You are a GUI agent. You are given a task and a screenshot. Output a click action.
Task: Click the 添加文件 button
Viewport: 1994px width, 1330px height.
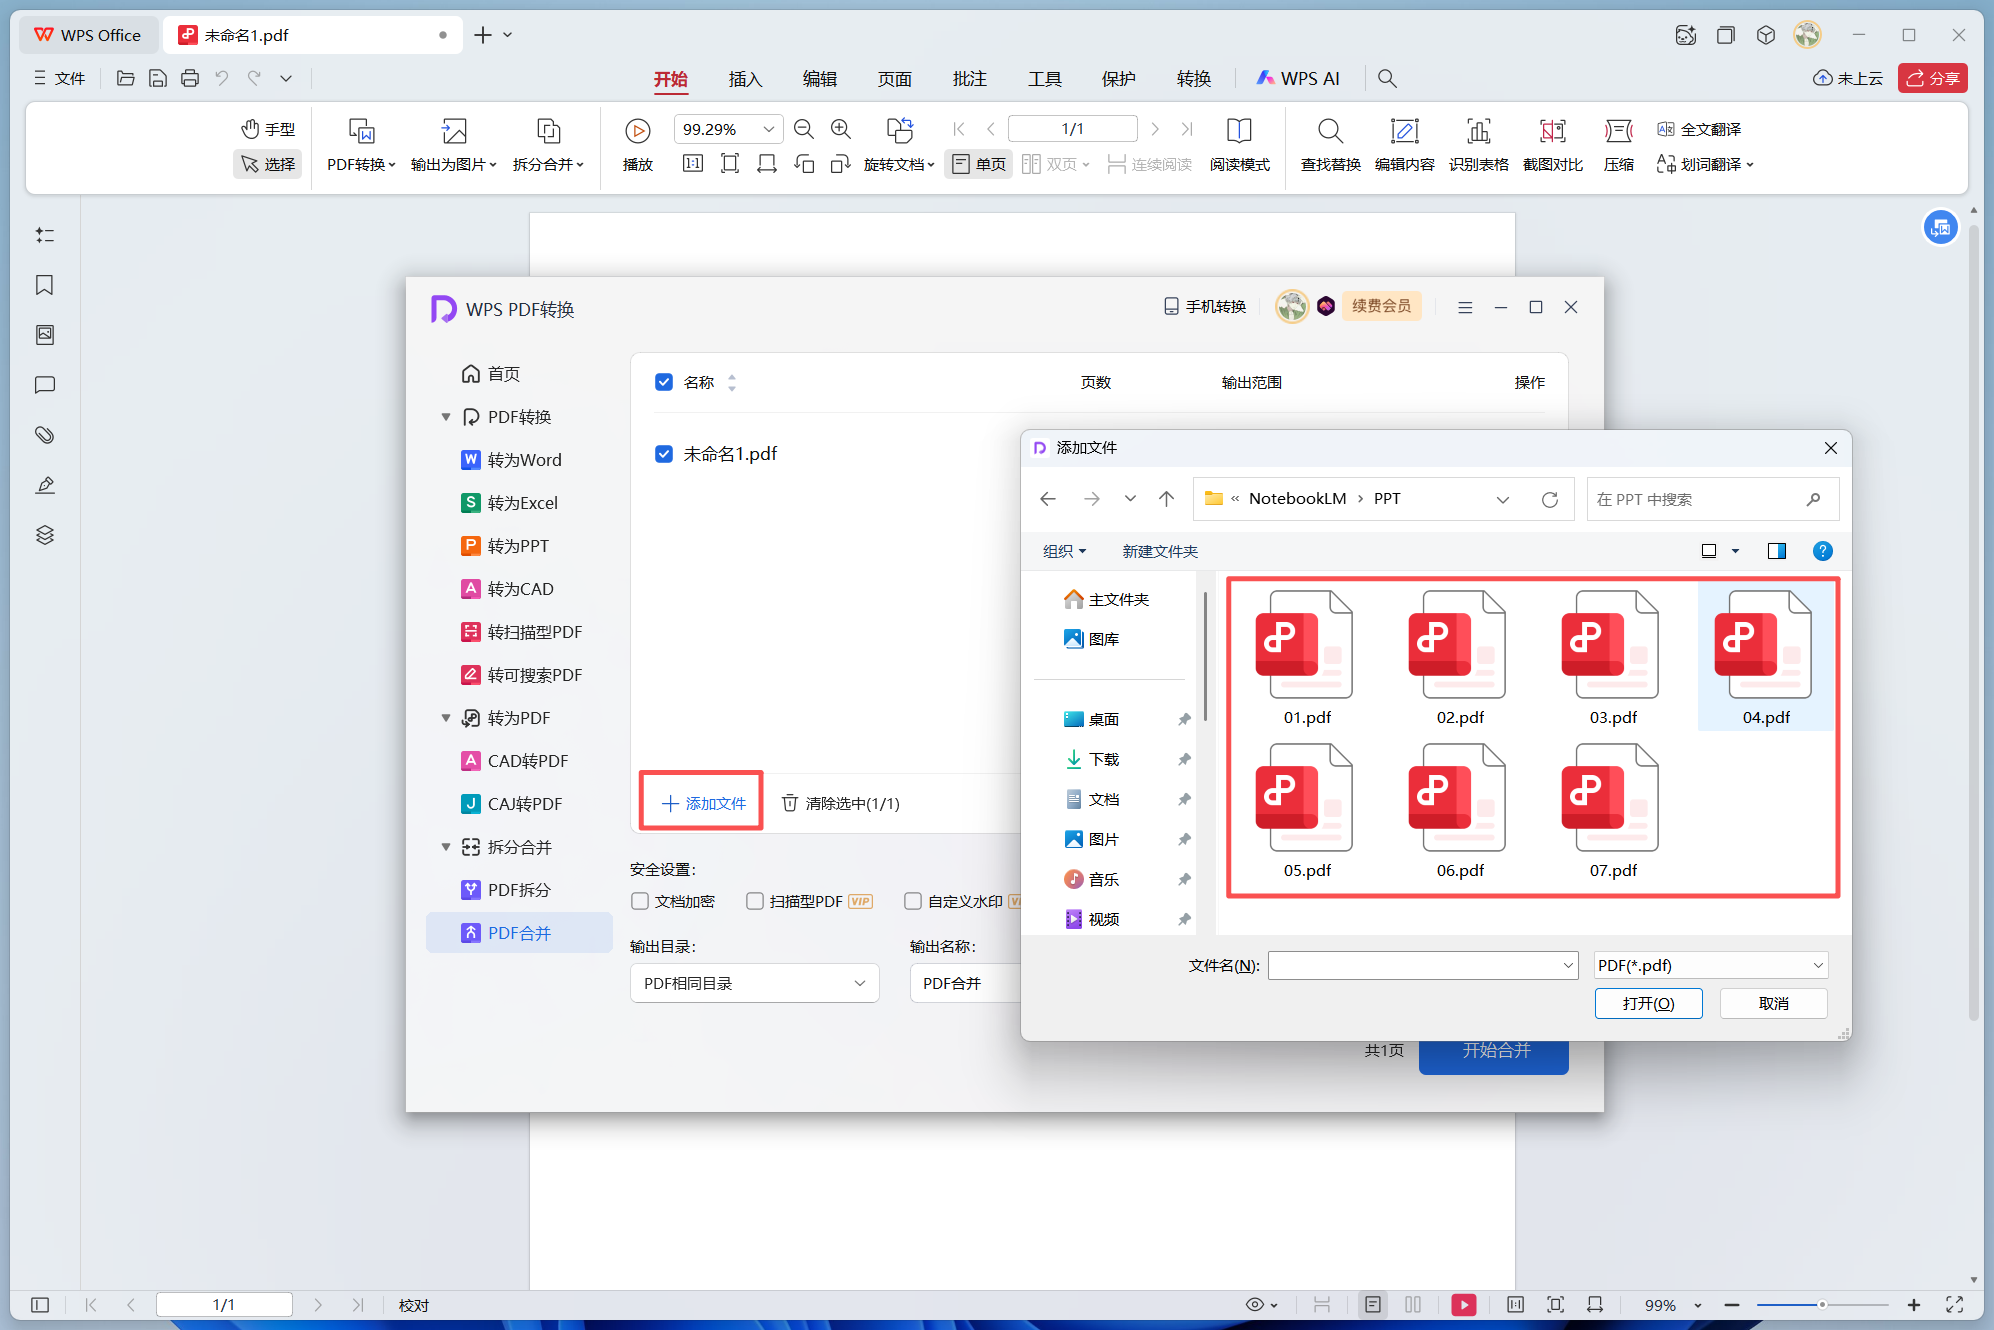pos(703,803)
